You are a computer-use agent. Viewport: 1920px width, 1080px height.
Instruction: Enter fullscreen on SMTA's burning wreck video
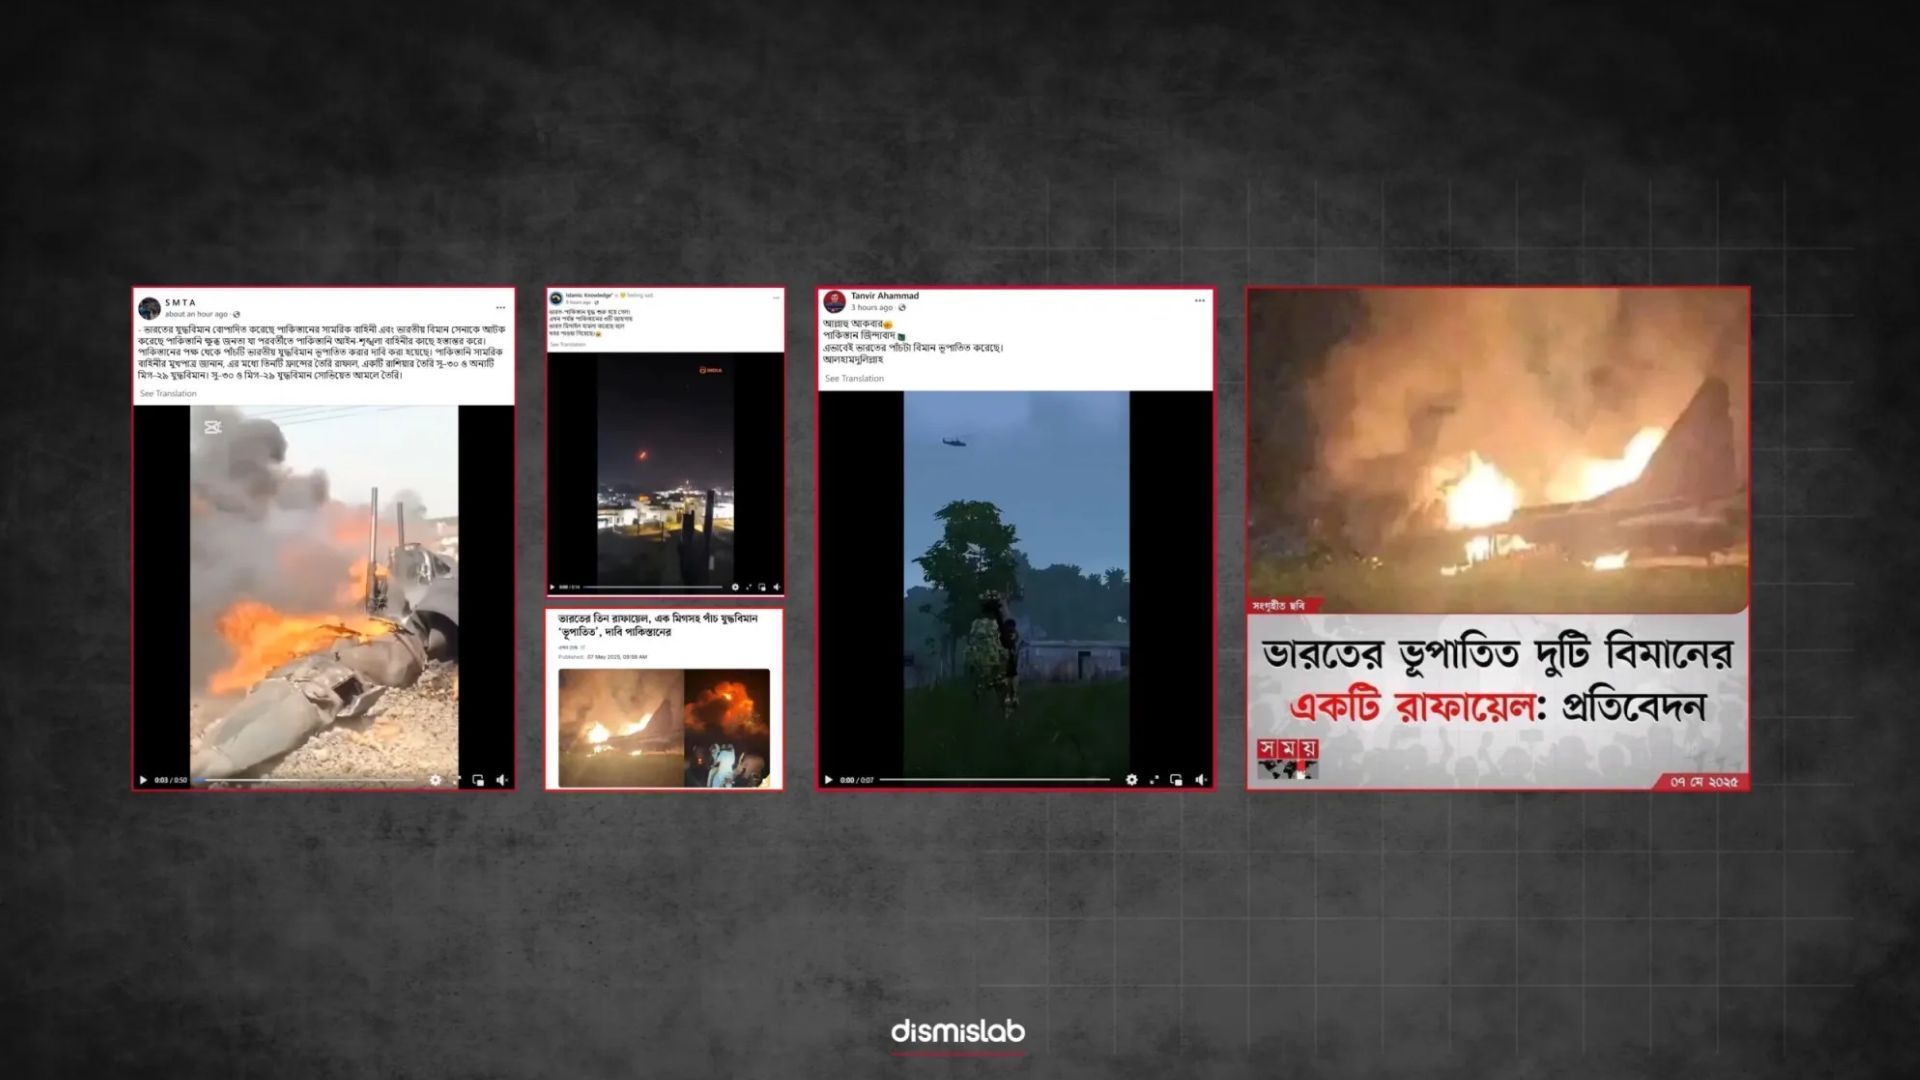click(459, 781)
